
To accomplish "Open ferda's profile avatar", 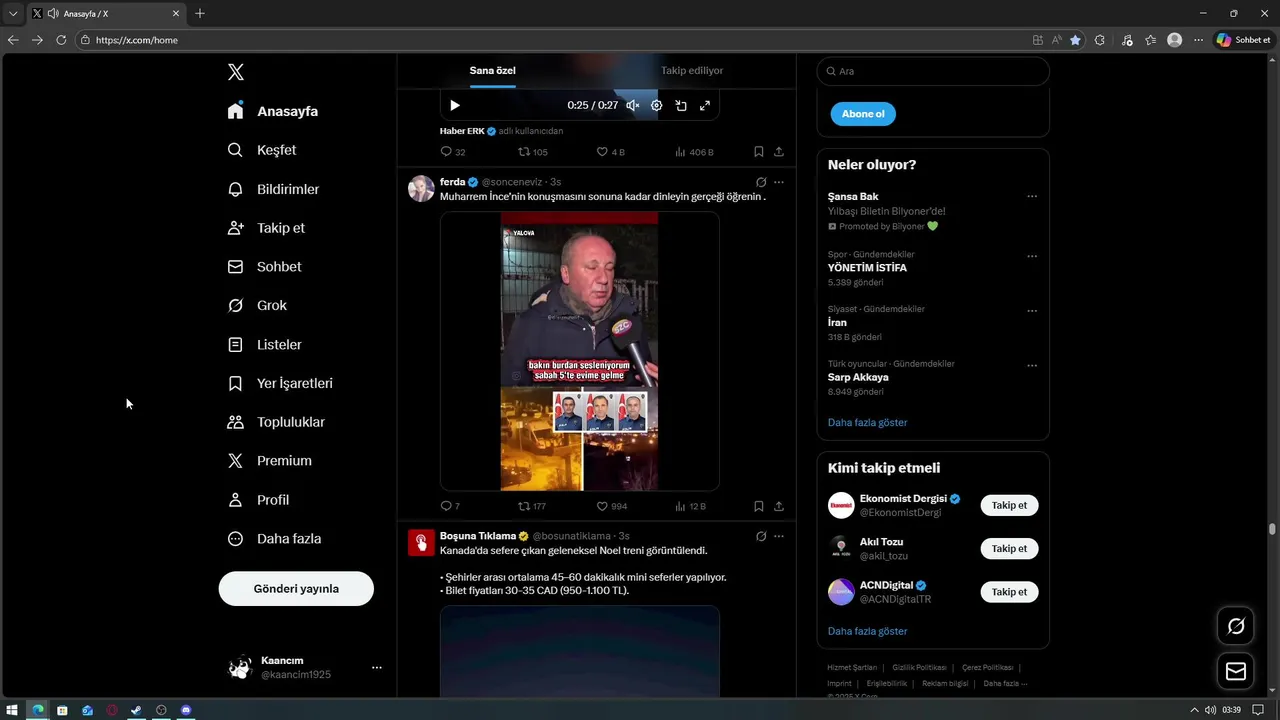I will [x=421, y=188].
